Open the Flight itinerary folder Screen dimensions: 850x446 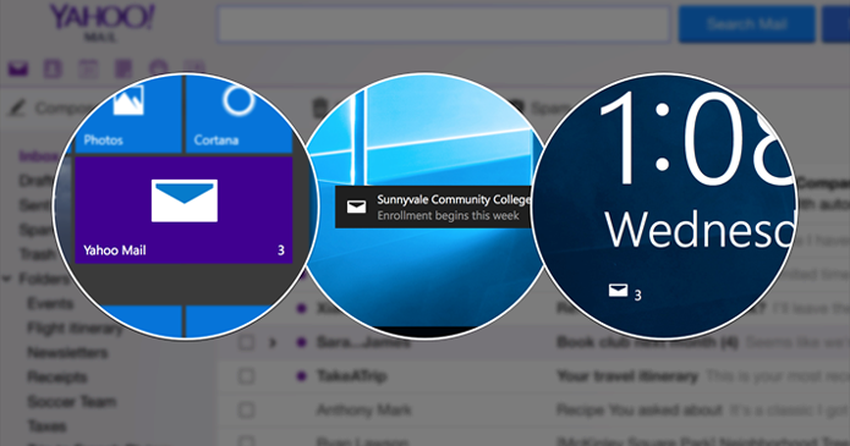(75, 328)
